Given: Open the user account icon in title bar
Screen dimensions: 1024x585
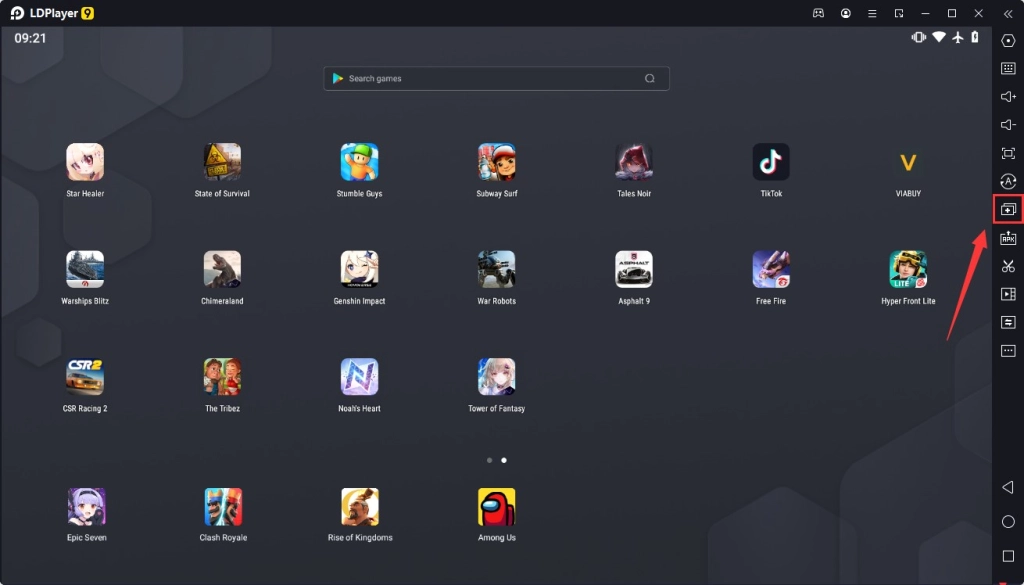Looking at the screenshot, I should 846,13.
